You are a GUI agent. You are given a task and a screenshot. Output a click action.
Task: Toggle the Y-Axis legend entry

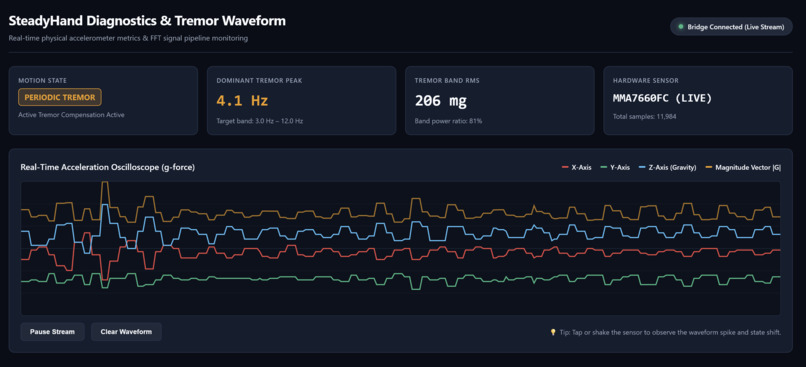click(x=615, y=168)
